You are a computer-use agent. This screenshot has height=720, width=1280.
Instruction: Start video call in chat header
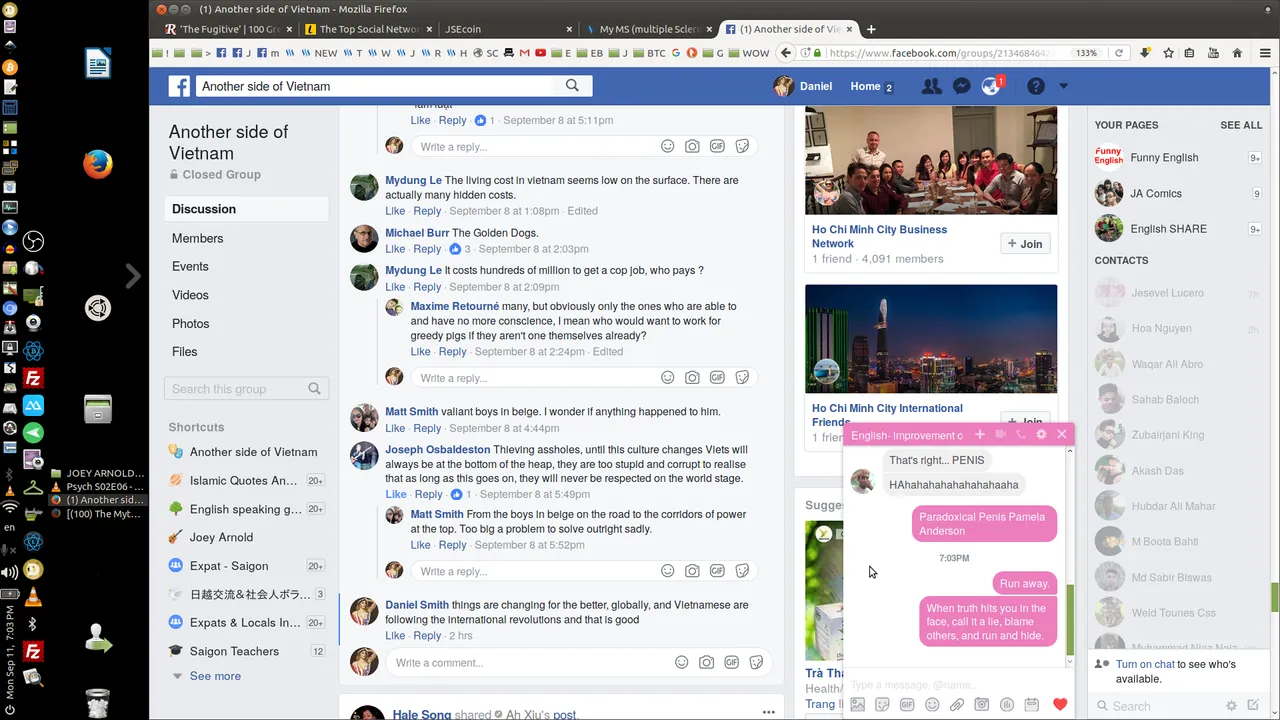1000,434
